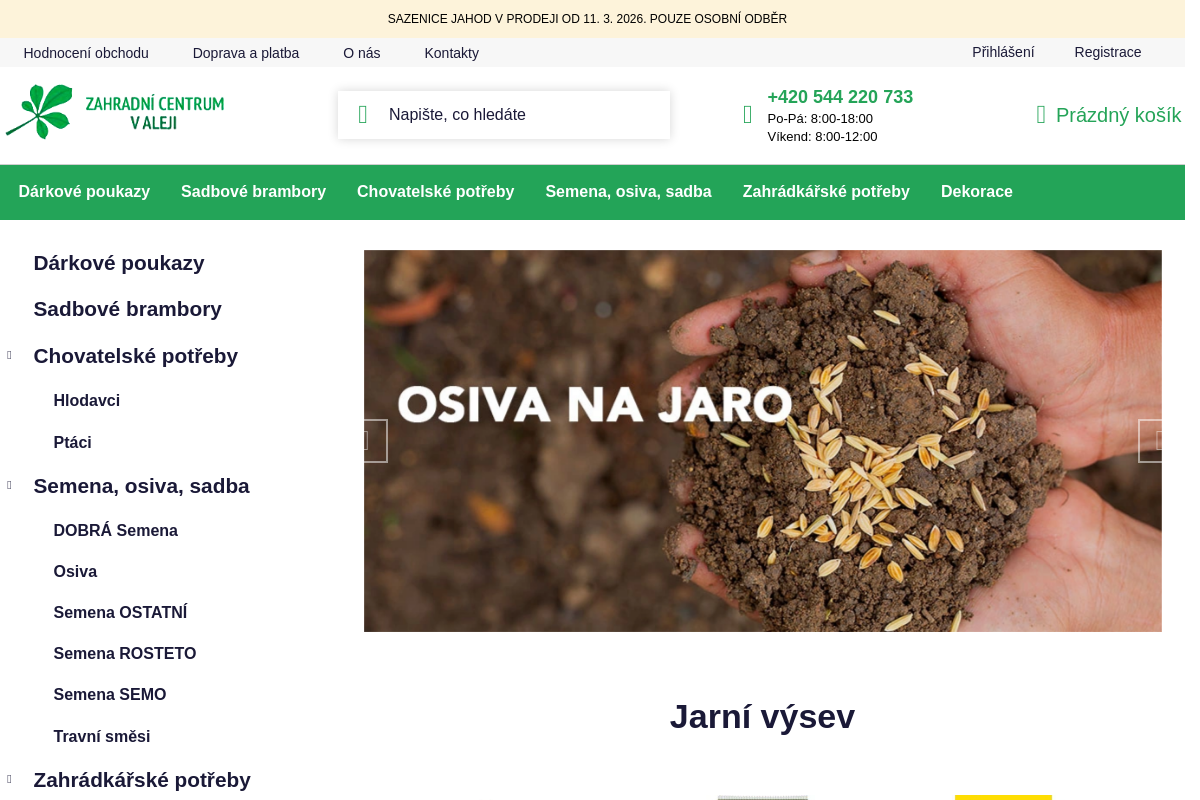Screen dimensions: 1200x800
Task: Expand Semena, osiva, sadba in the sidebar
Action: (9, 484)
